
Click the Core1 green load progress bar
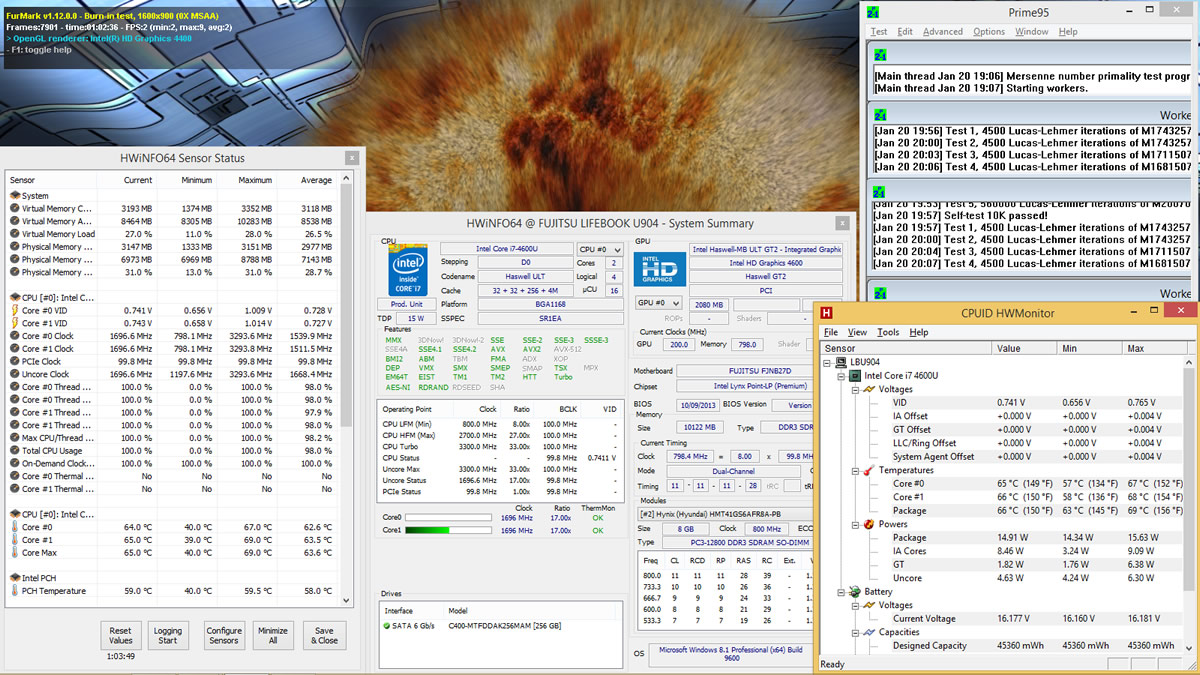(446, 530)
